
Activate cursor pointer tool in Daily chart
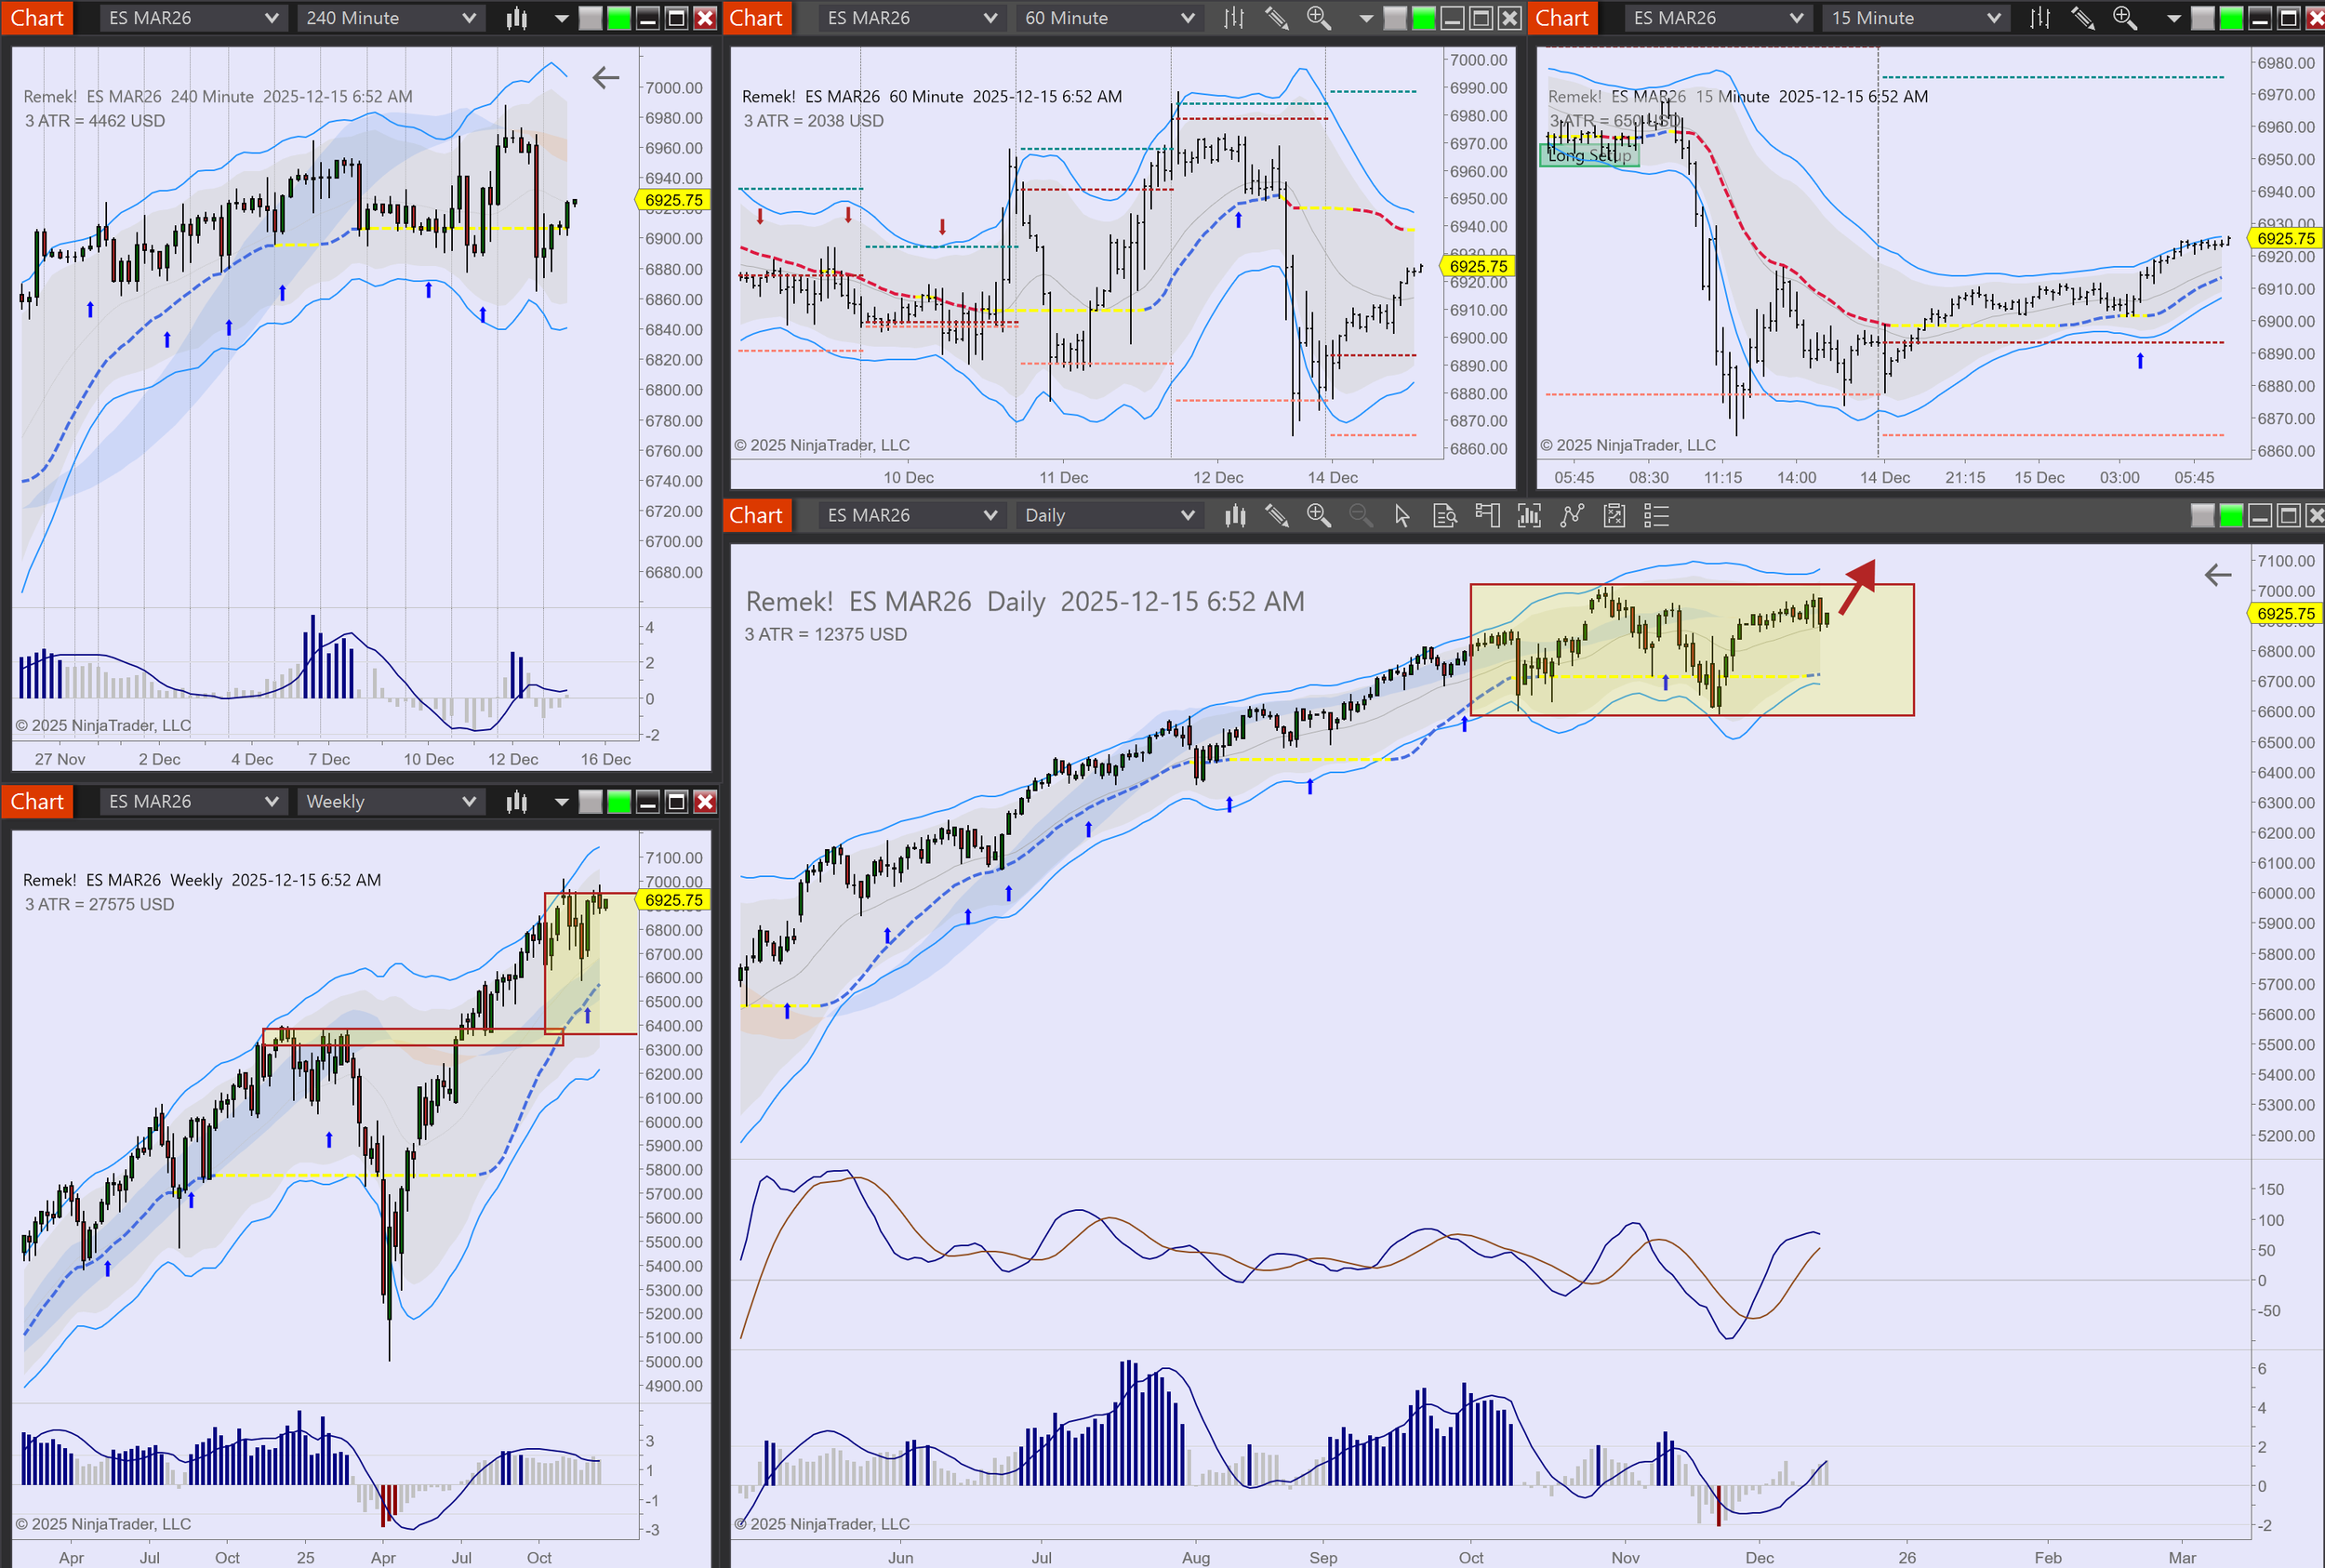(1402, 516)
